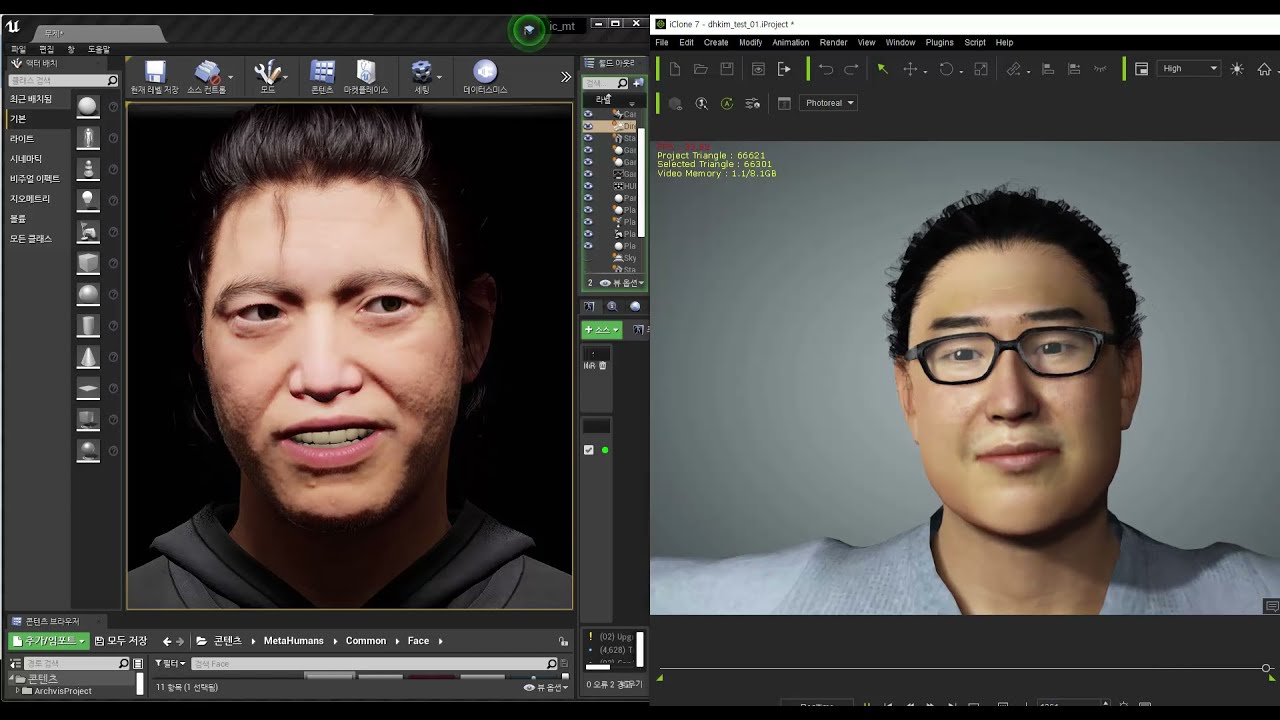Screen dimensions: 1280x720
Task: Select the green Select arrow tool in iClone
Action: [x=882, y=69]
